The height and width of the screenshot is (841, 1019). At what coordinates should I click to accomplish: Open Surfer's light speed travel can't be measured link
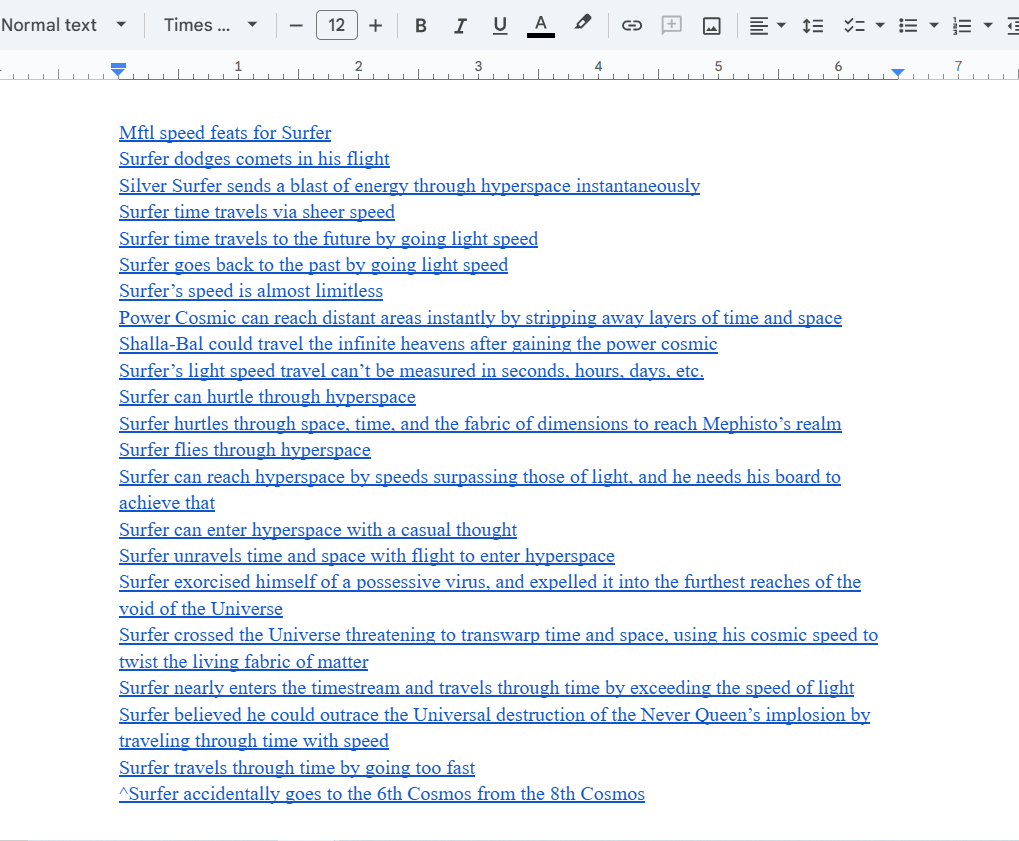pyautogui.click(x=411, y=370)
